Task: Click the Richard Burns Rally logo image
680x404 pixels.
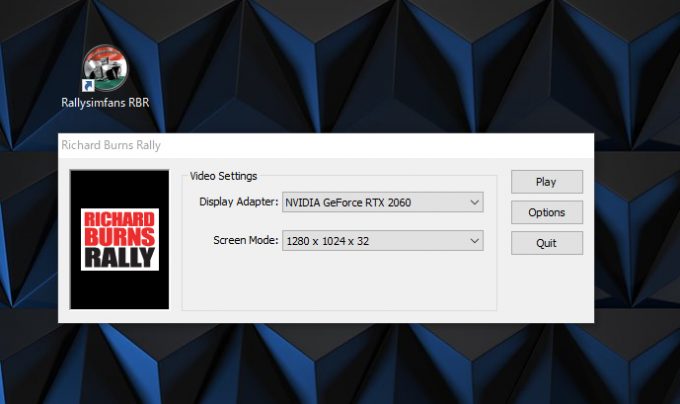Action: [120, 239]
